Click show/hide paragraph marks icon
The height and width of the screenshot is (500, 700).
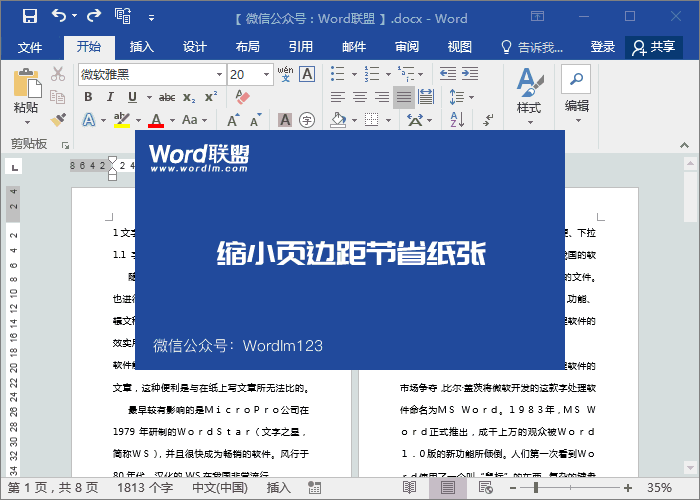click(x=488, y=120)
